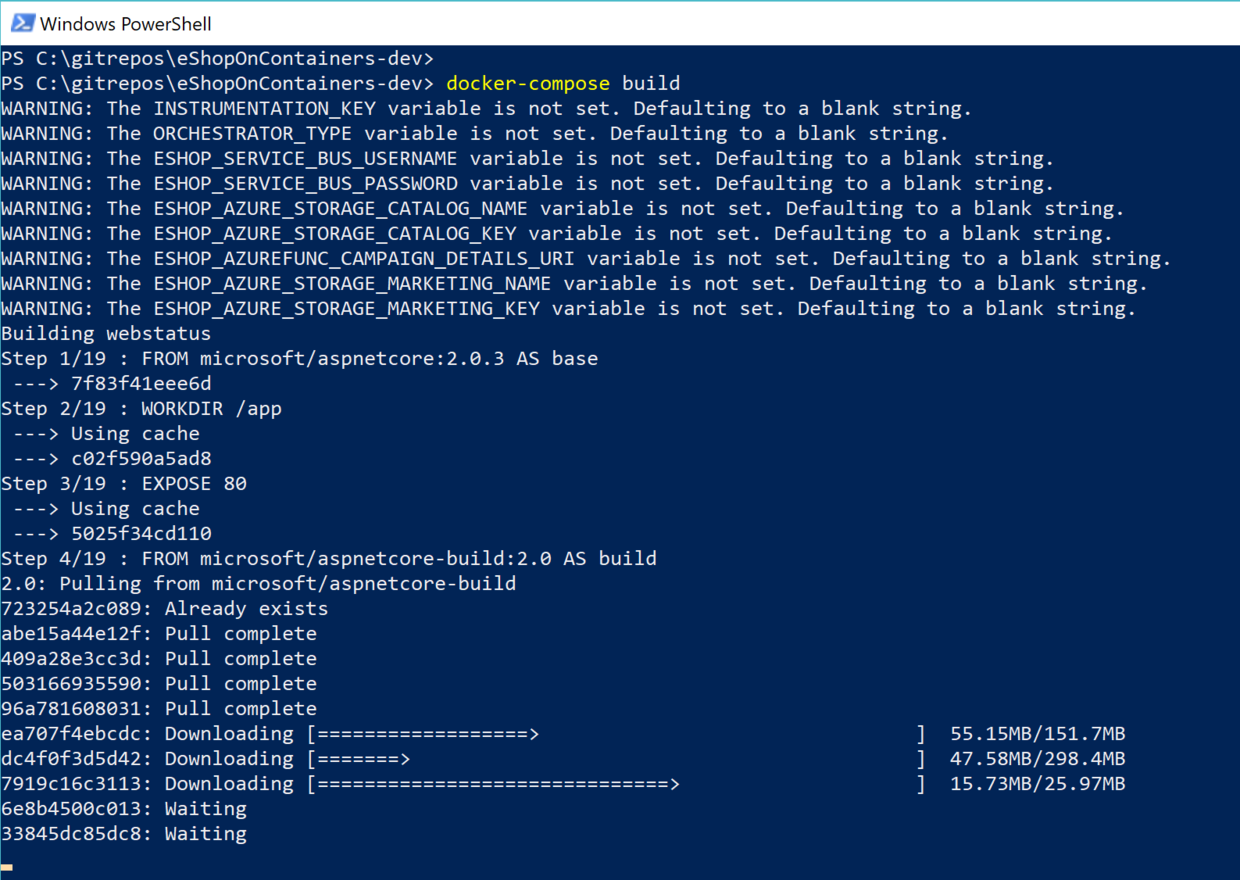Click the 15.73MB/25.97MB download size text
The height and width of the screenshot is (880, 1240).
[x=1037, y=783]
